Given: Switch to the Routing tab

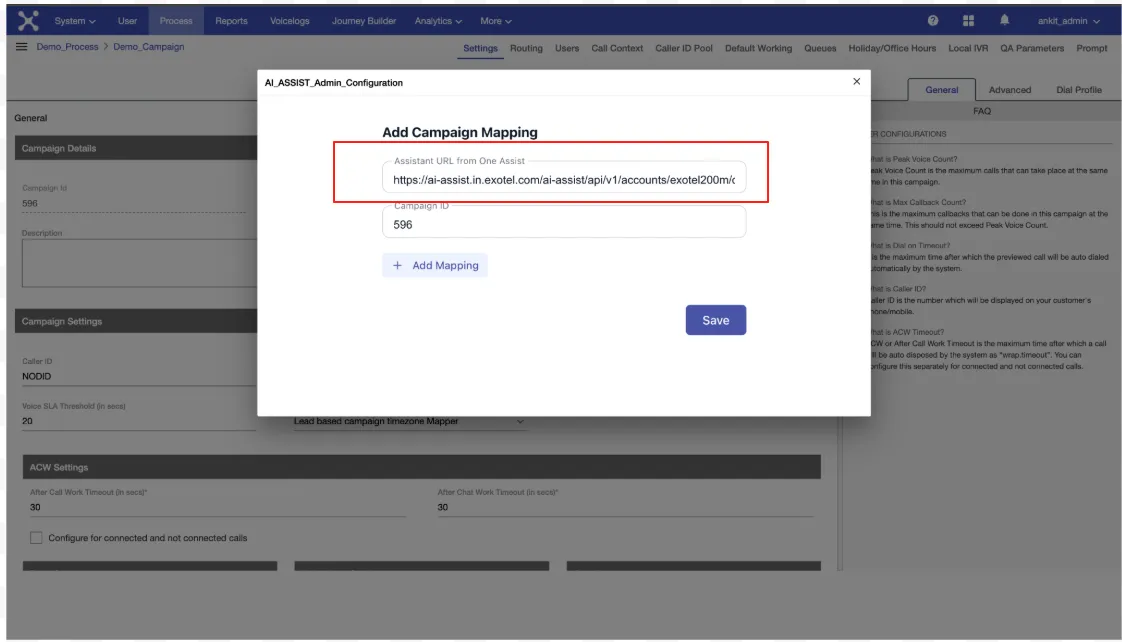Looking at the screenshot, I should [526, 48].
